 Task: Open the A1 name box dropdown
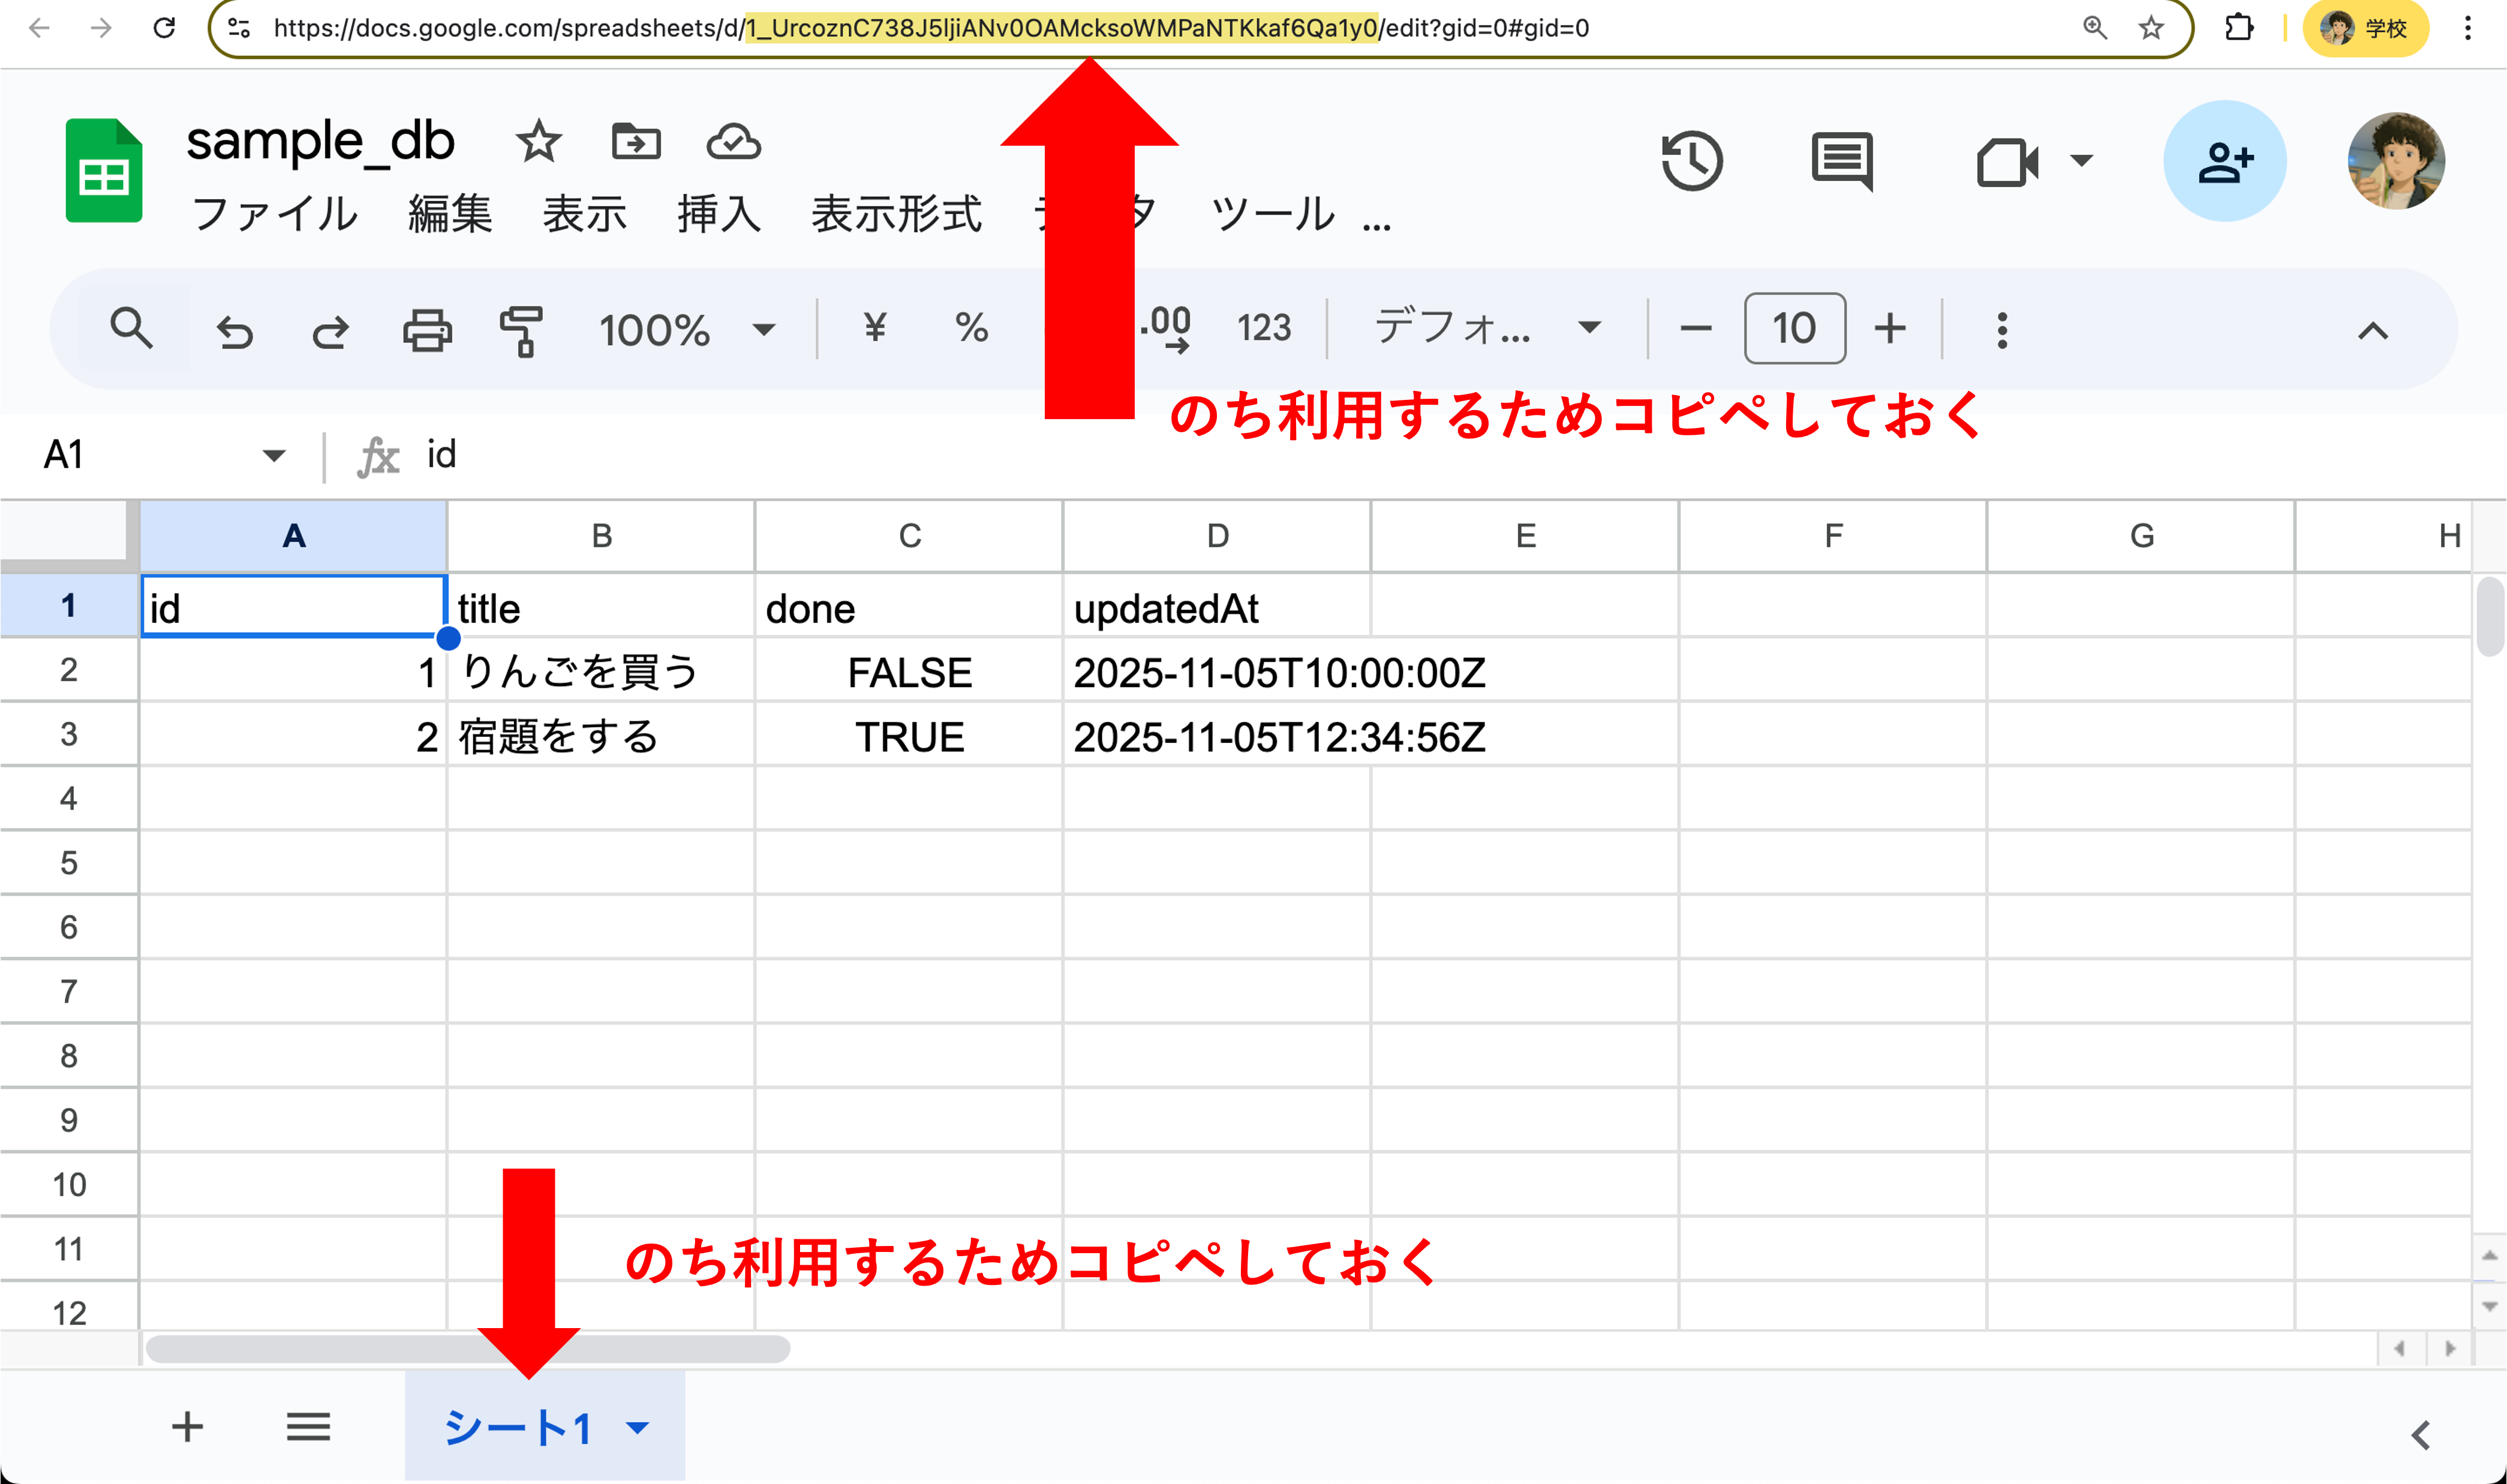[273, 455]
